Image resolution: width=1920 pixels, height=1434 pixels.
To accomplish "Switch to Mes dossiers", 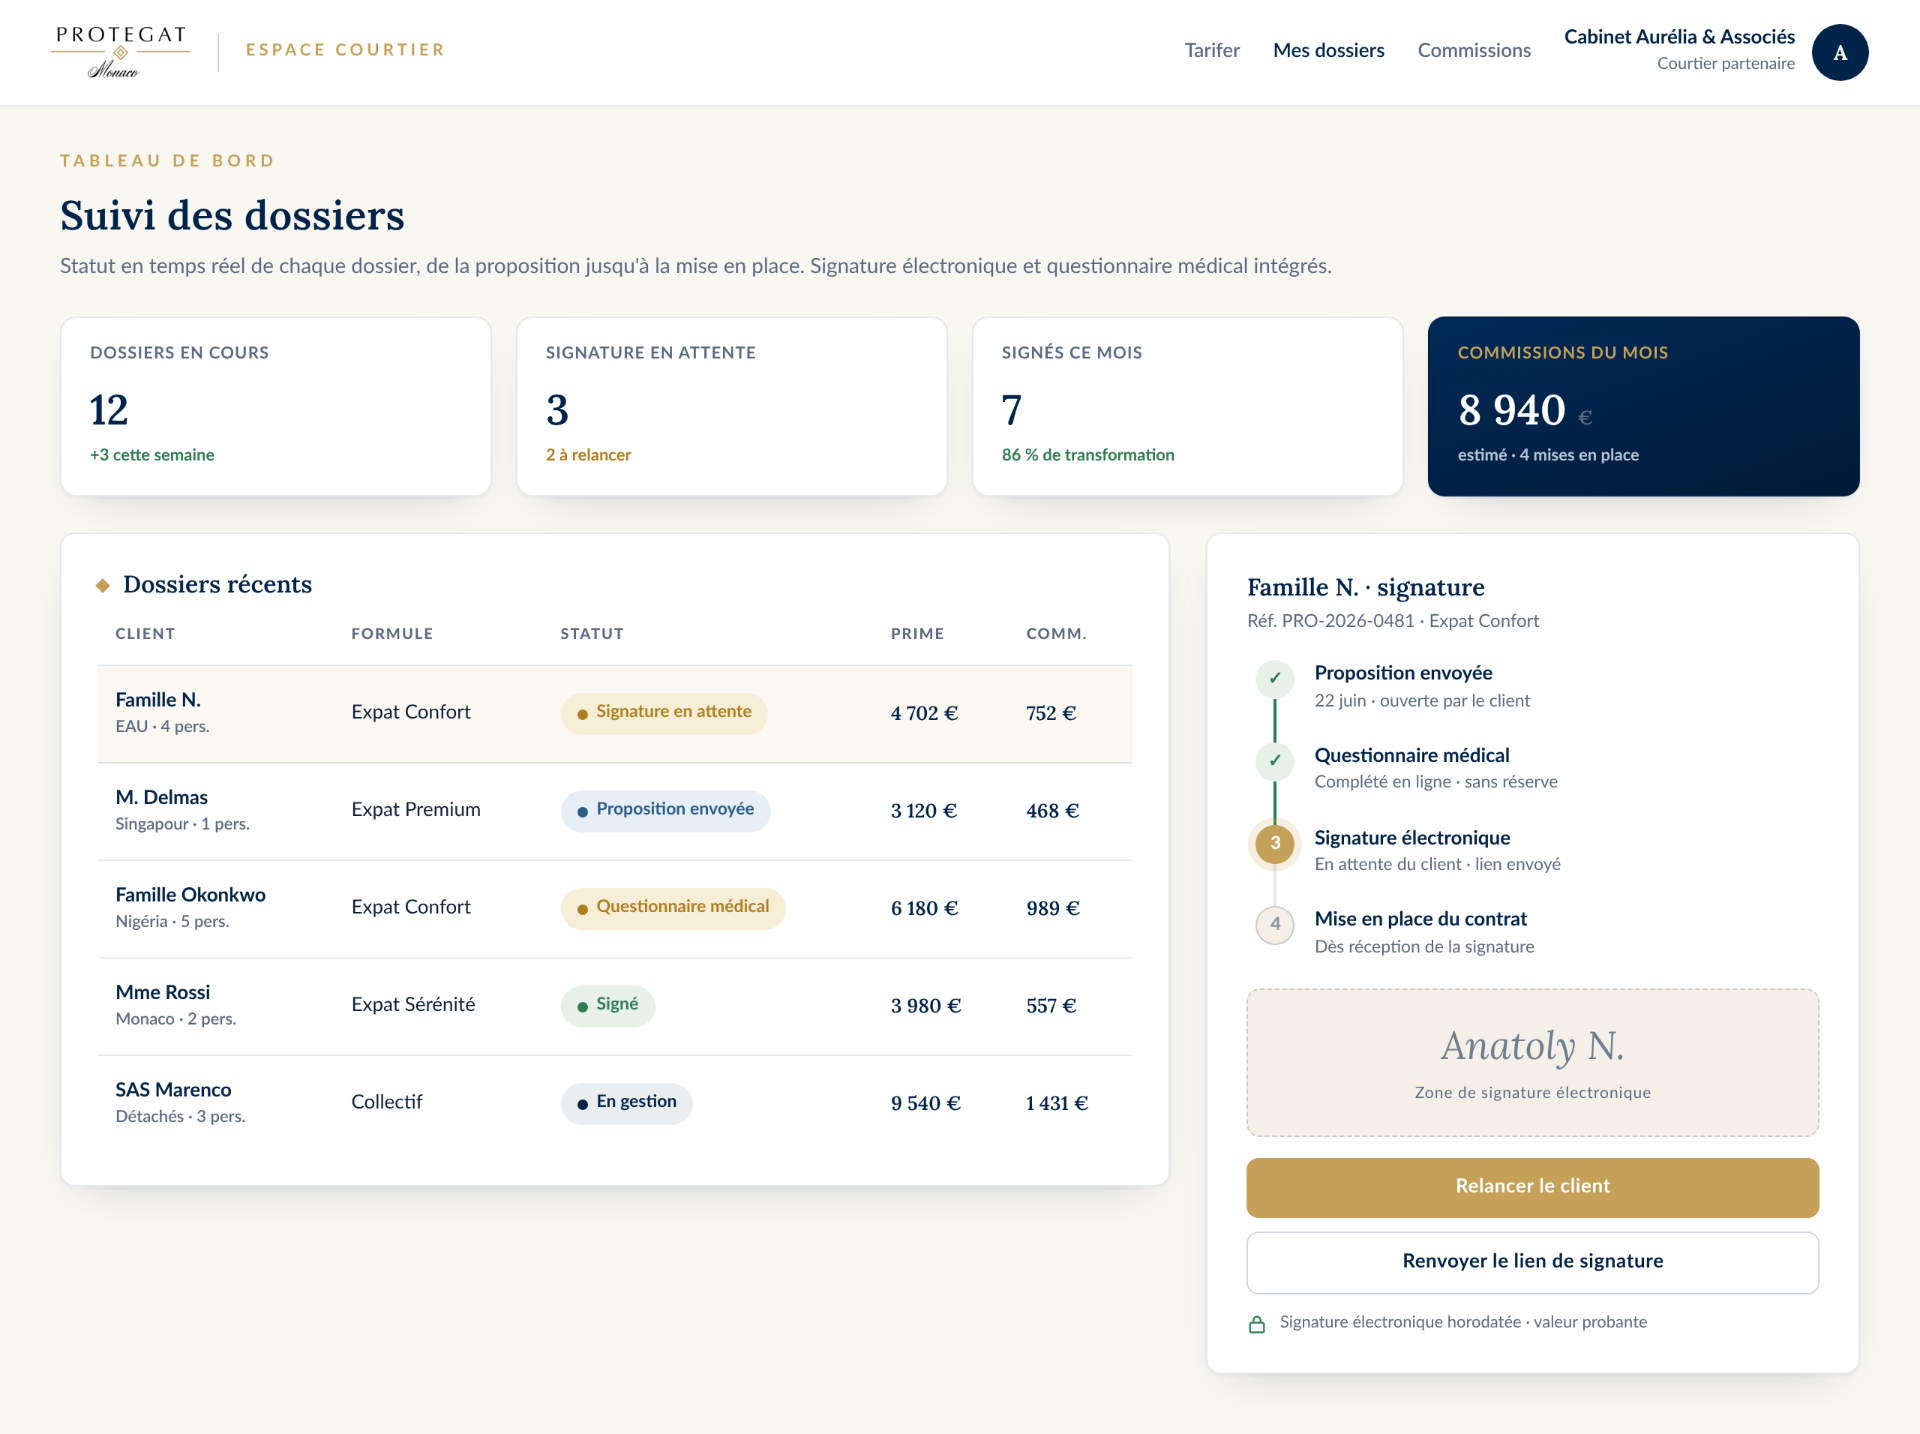I will pos(1328,50).
